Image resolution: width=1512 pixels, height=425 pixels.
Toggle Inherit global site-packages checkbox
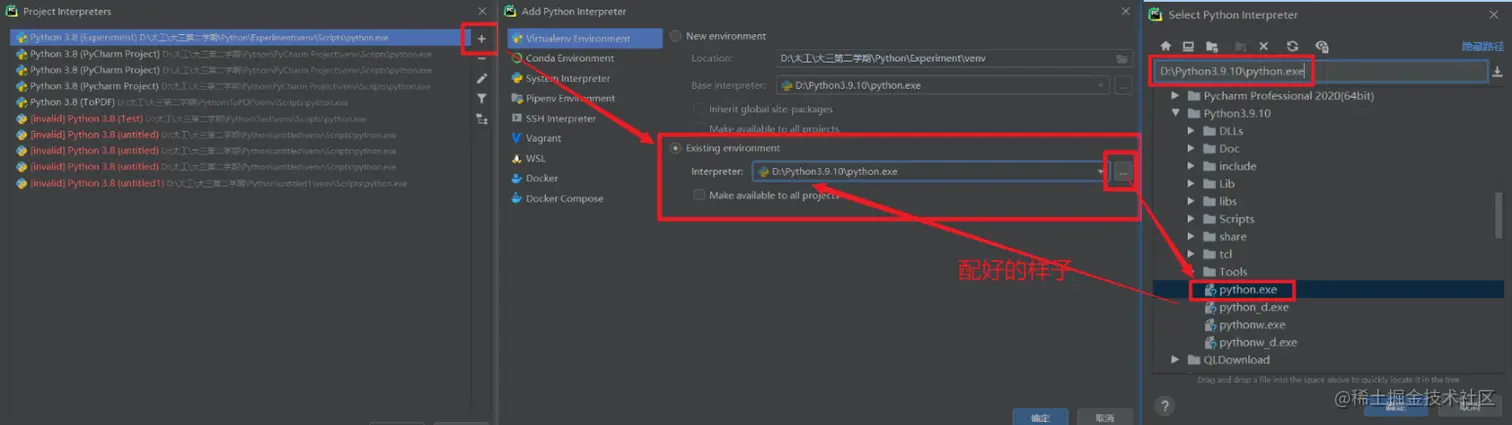click(700, 109)
